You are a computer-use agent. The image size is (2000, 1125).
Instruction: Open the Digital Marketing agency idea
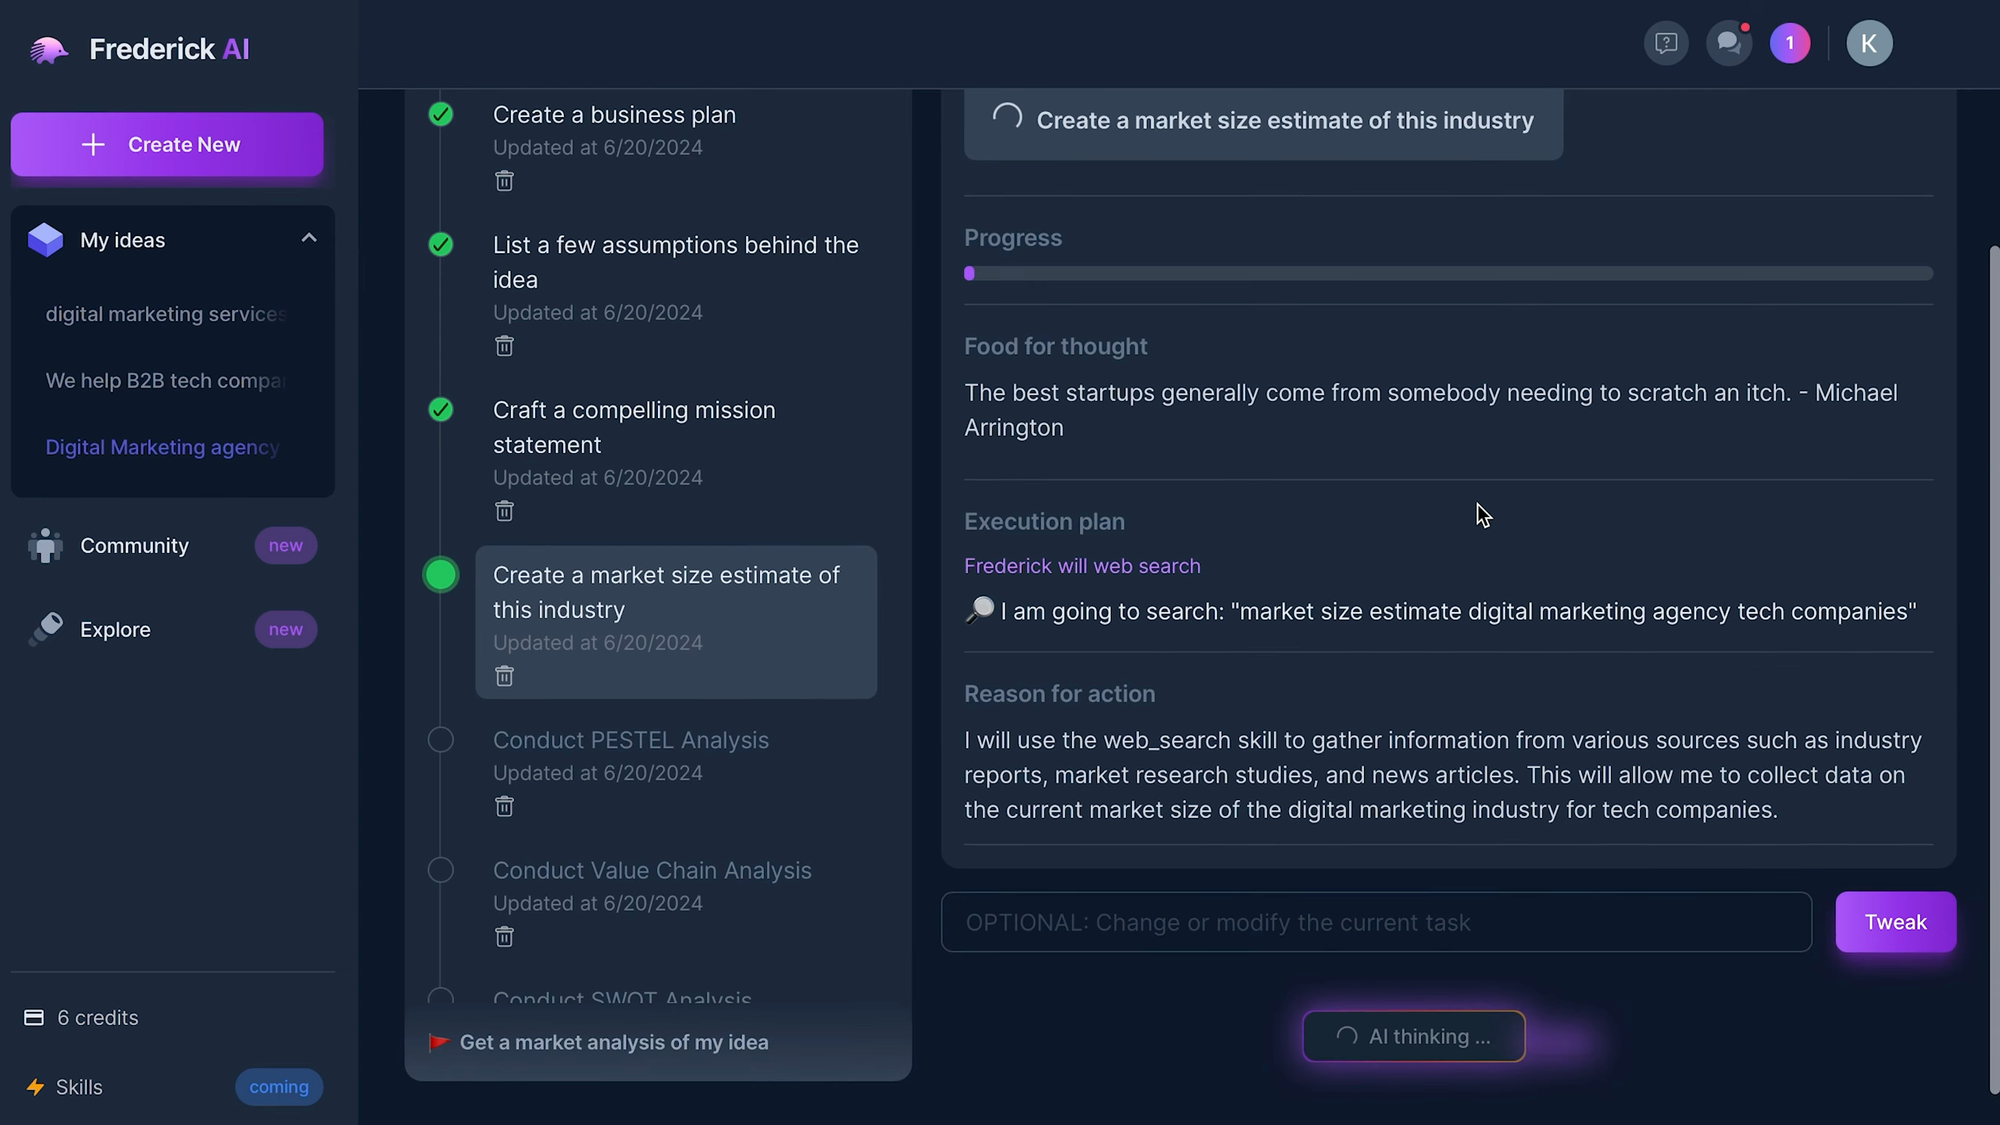pos(163,447)
